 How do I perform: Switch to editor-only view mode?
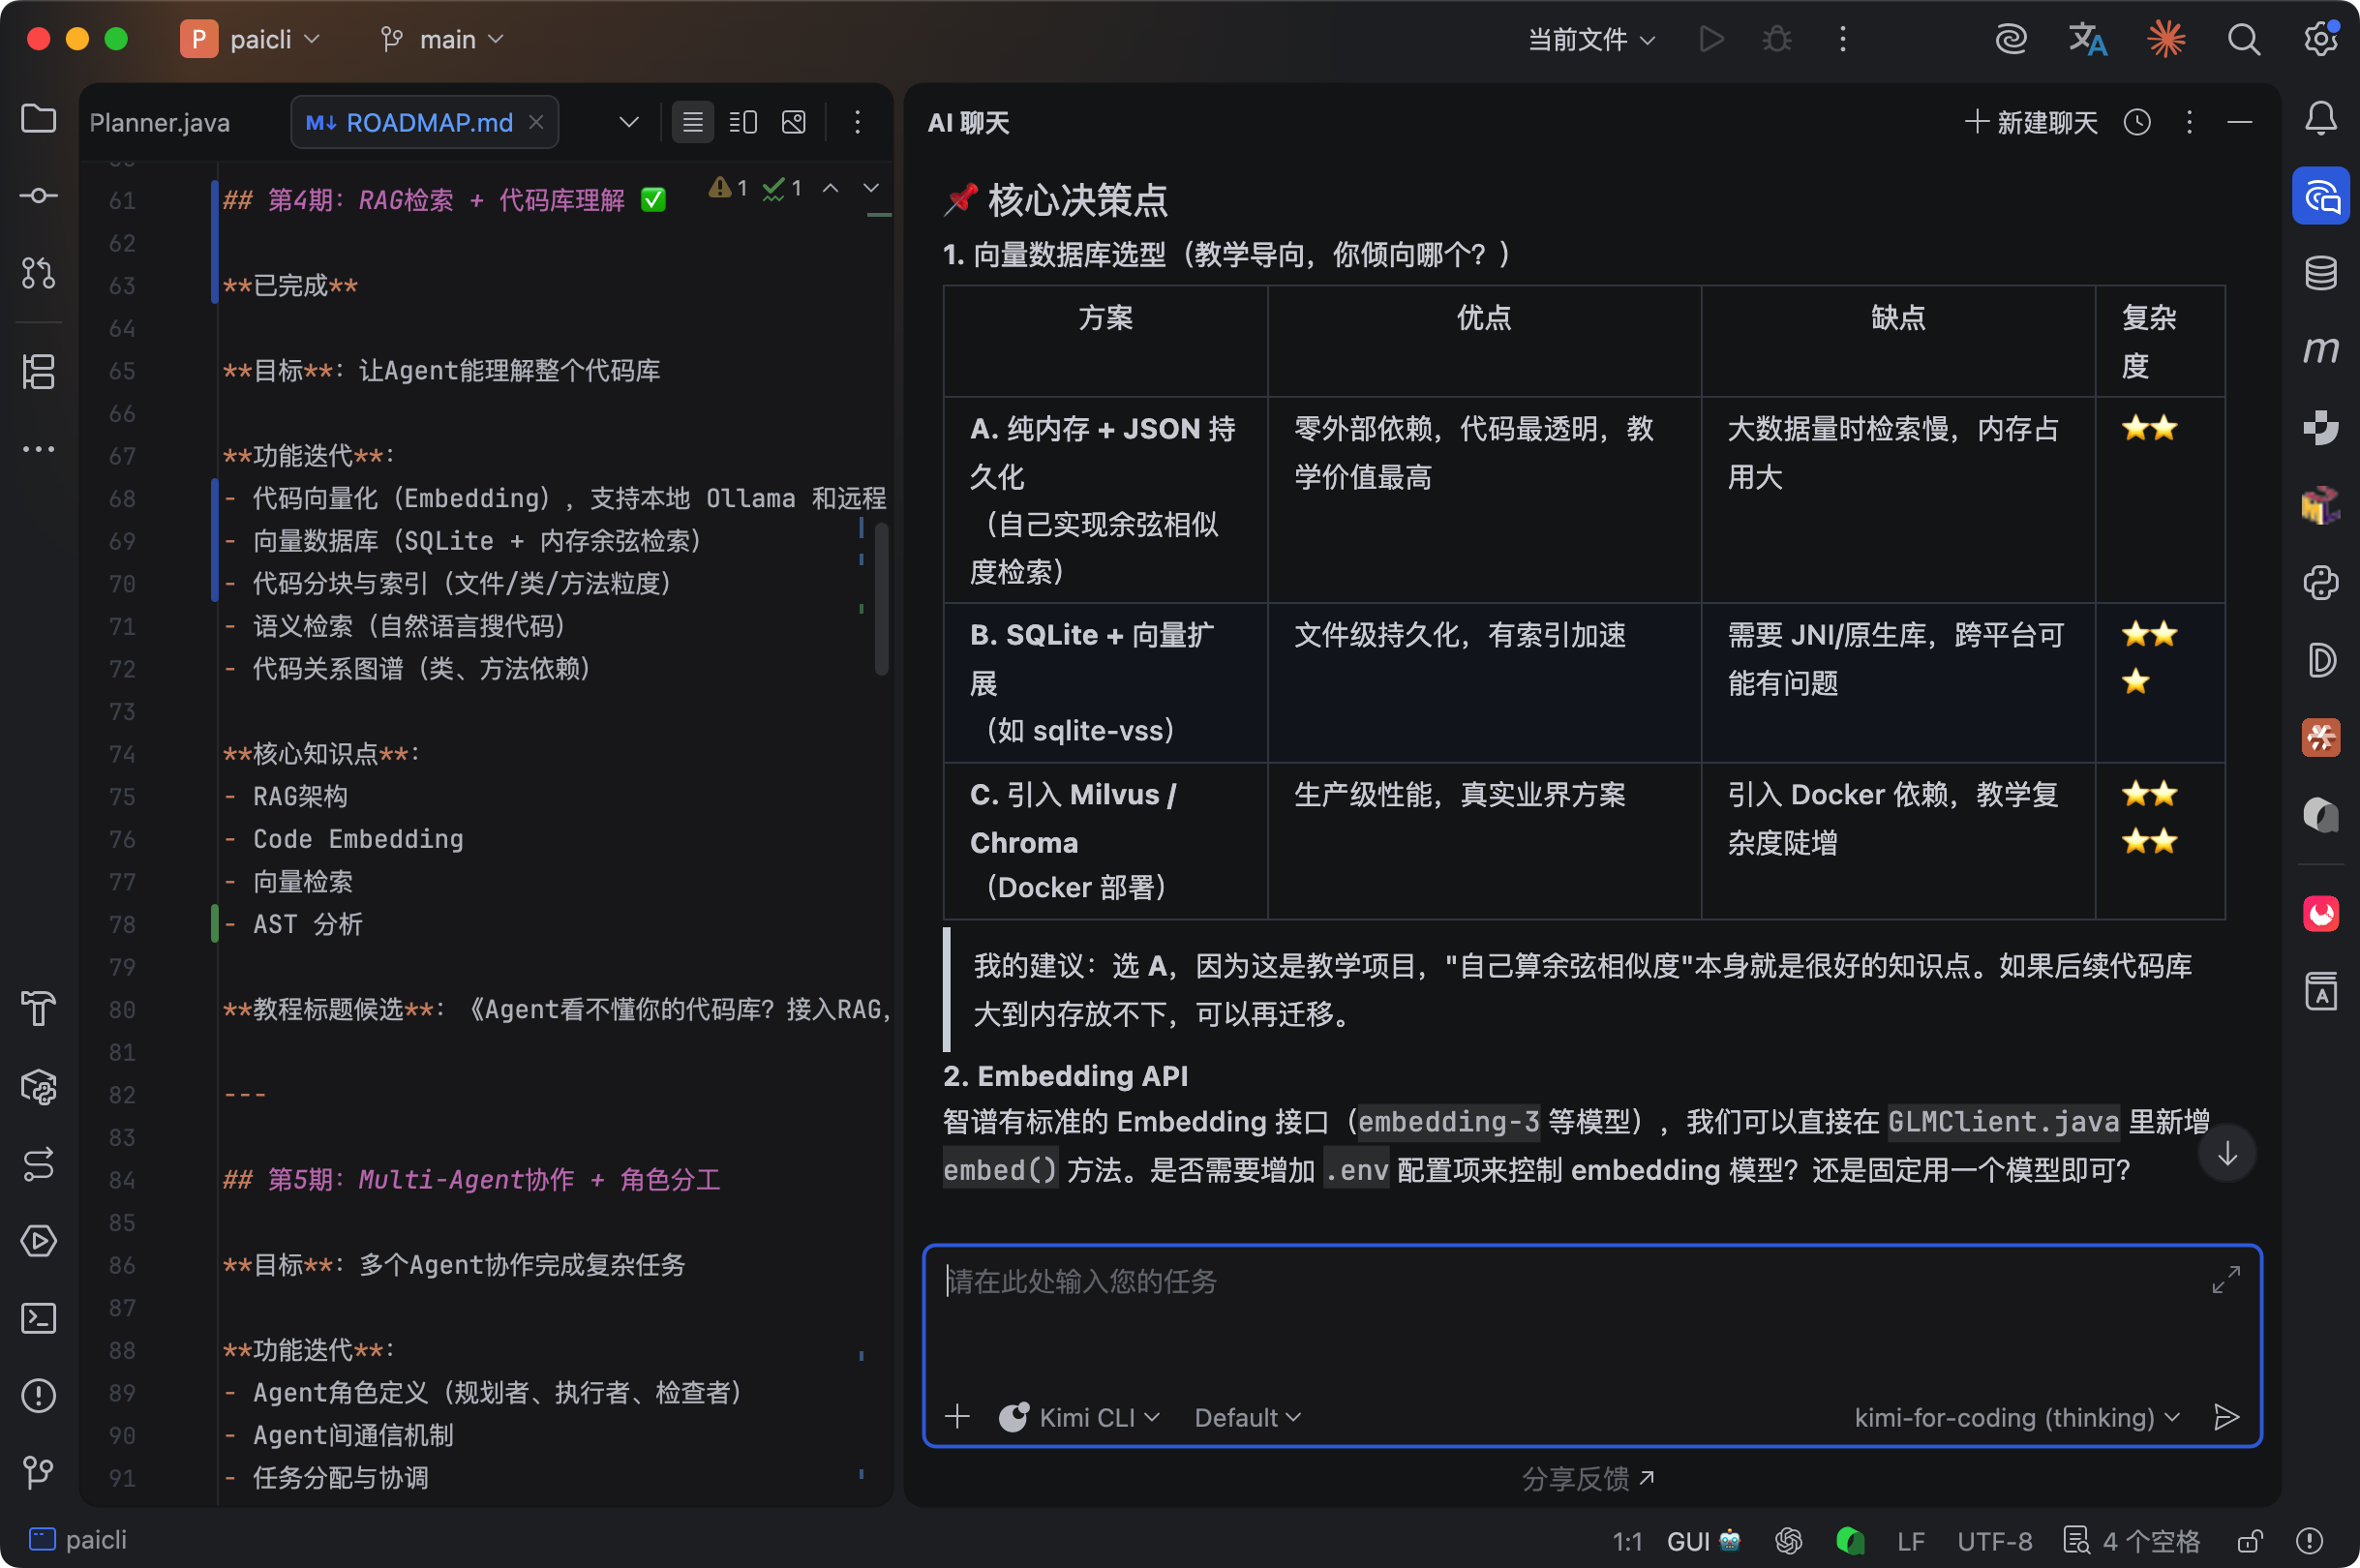point(692,122)
